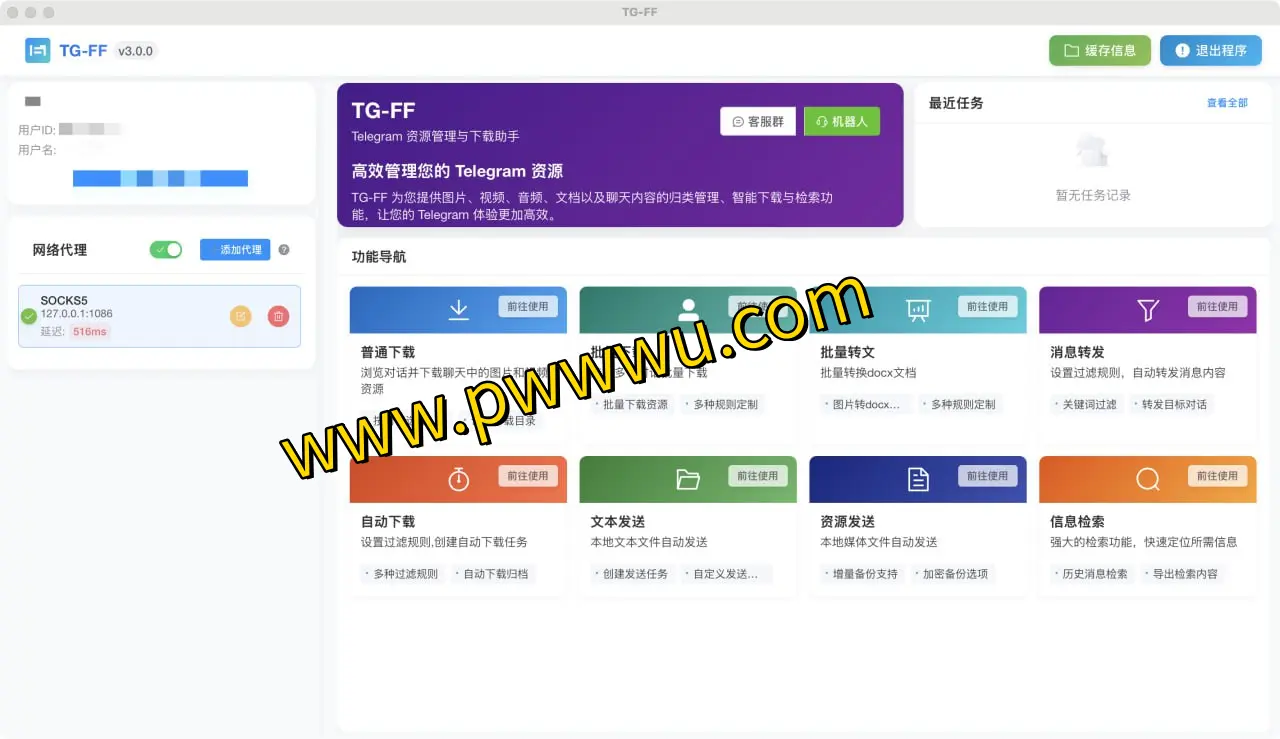Open 缓存信息 from the top bar
1280x739 pixels.
point(1099,51)
